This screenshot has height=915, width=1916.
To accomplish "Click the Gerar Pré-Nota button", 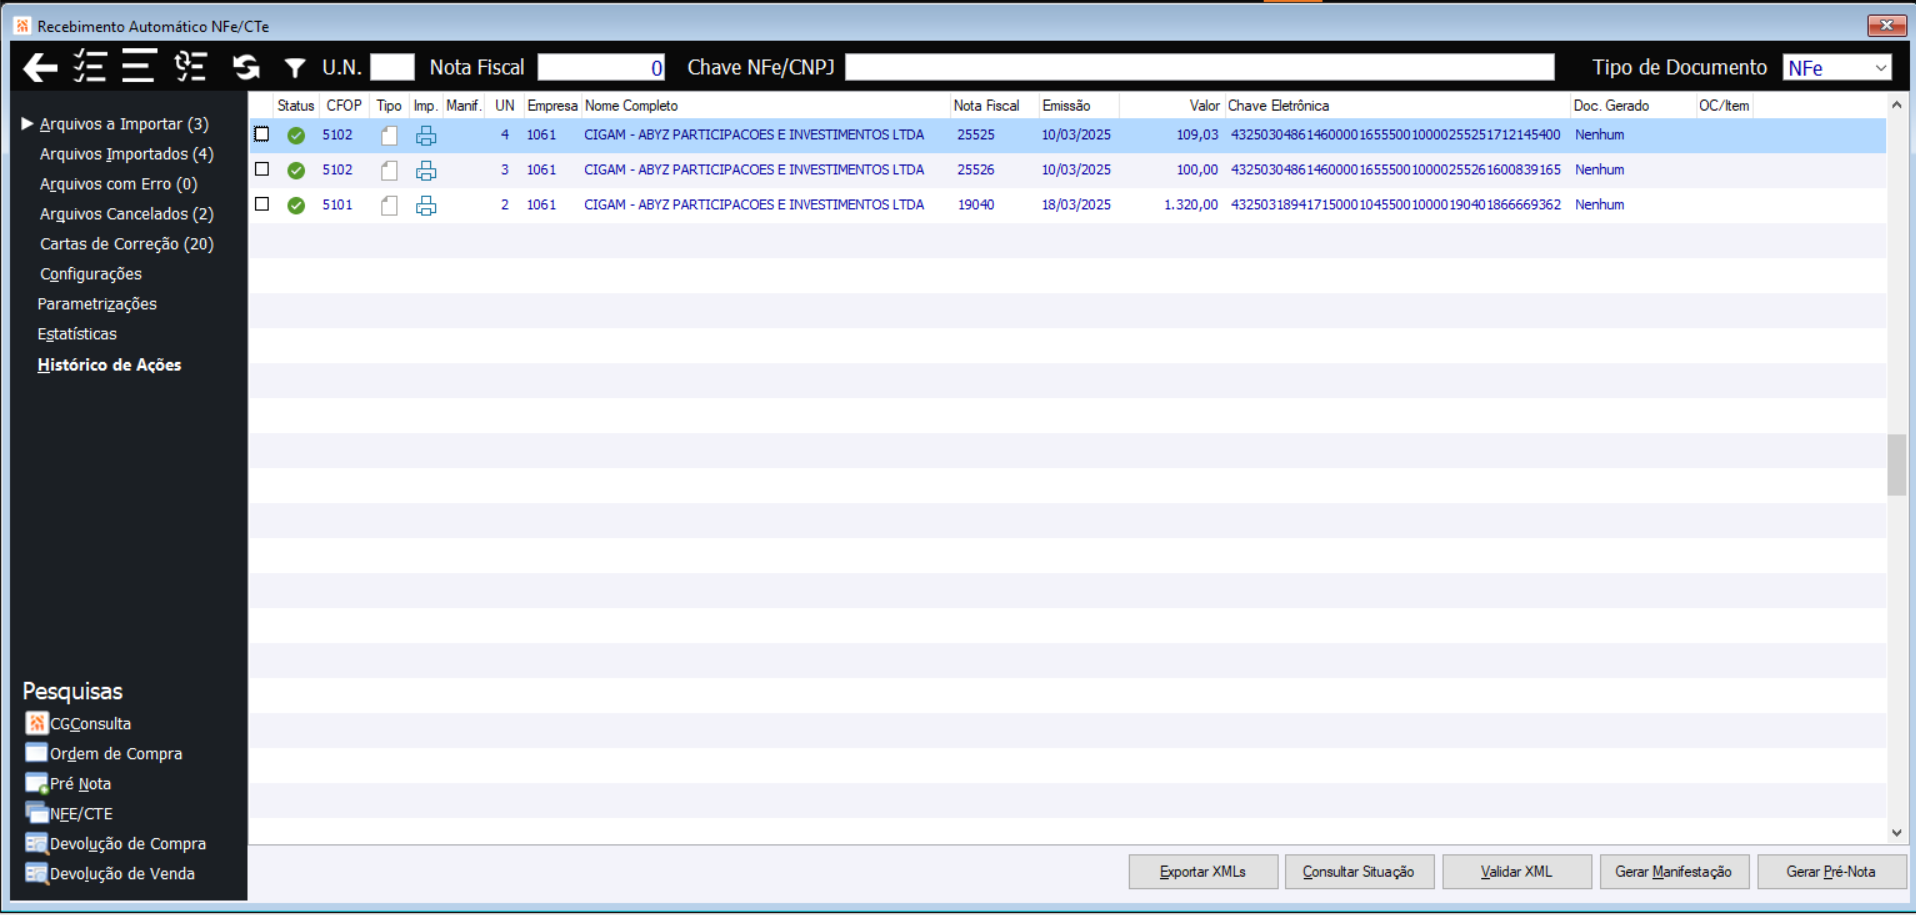I will 1832,872.
